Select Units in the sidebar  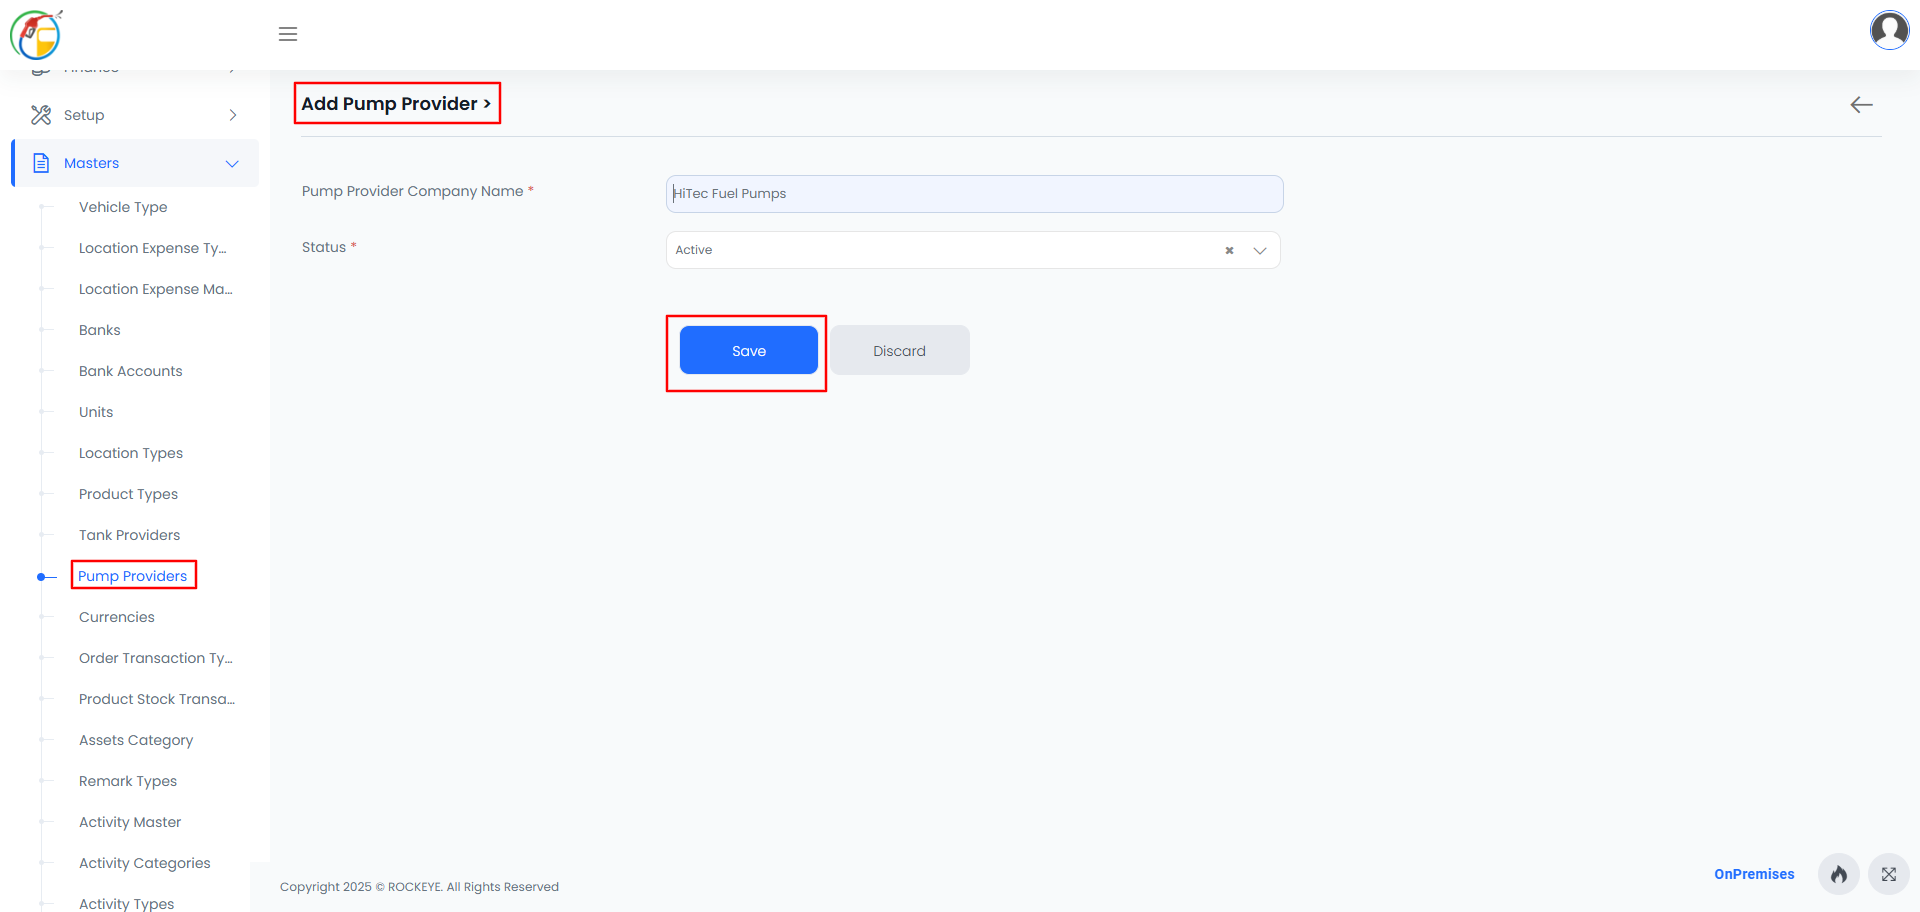click(96, 412)
